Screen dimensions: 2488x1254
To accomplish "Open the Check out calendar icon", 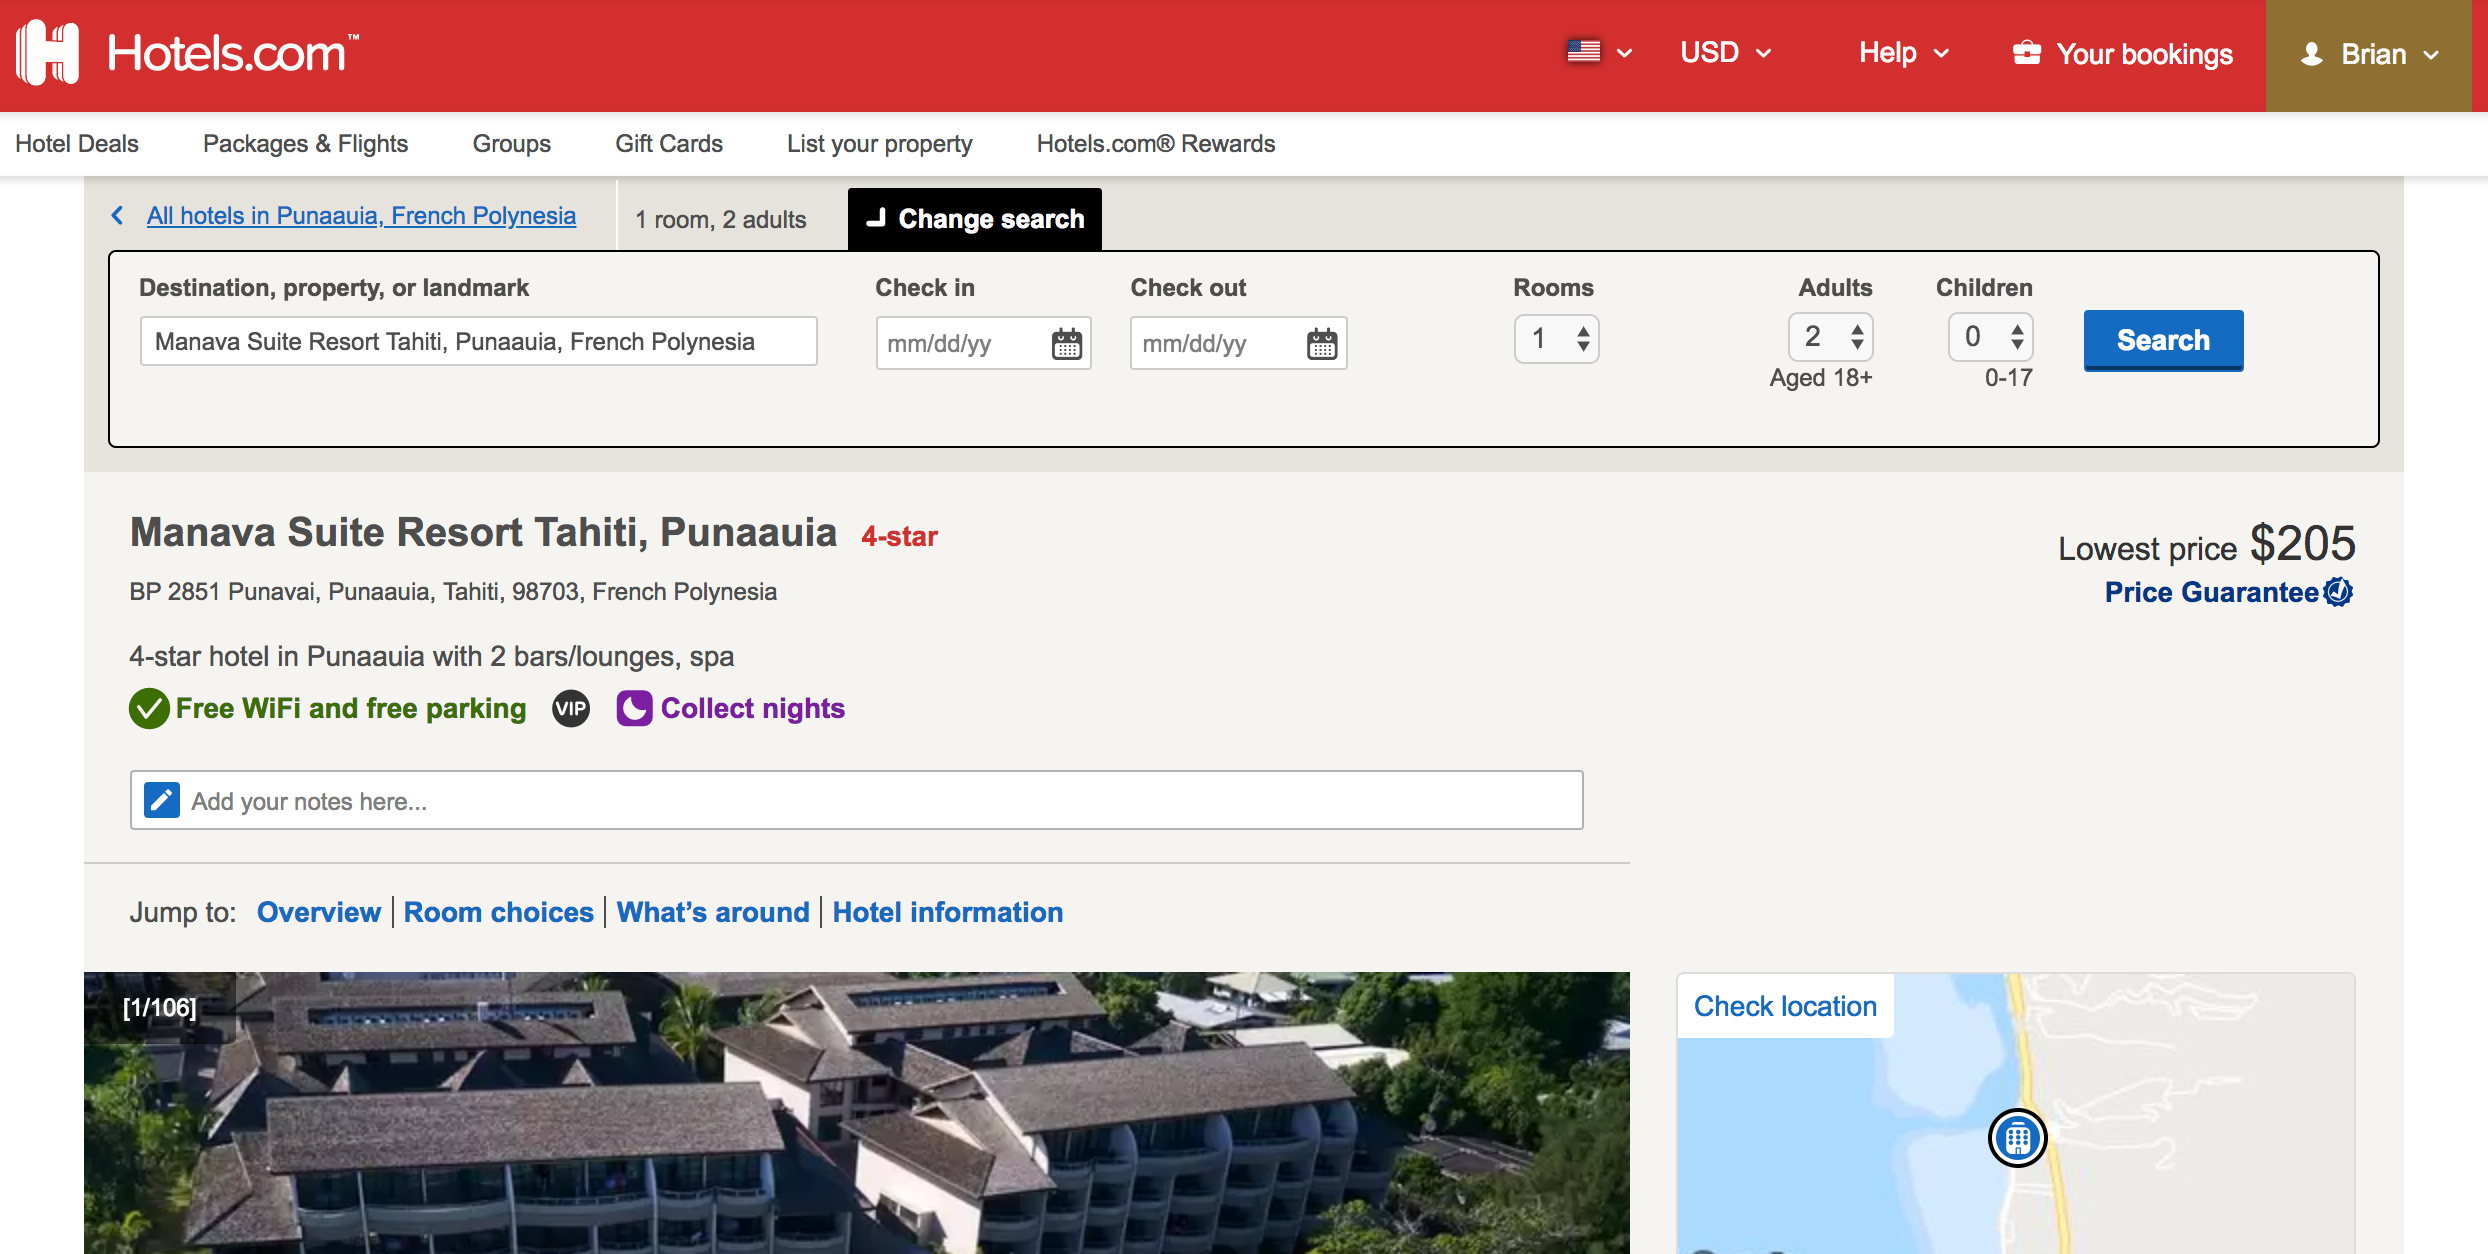I will pos(1321,343).
